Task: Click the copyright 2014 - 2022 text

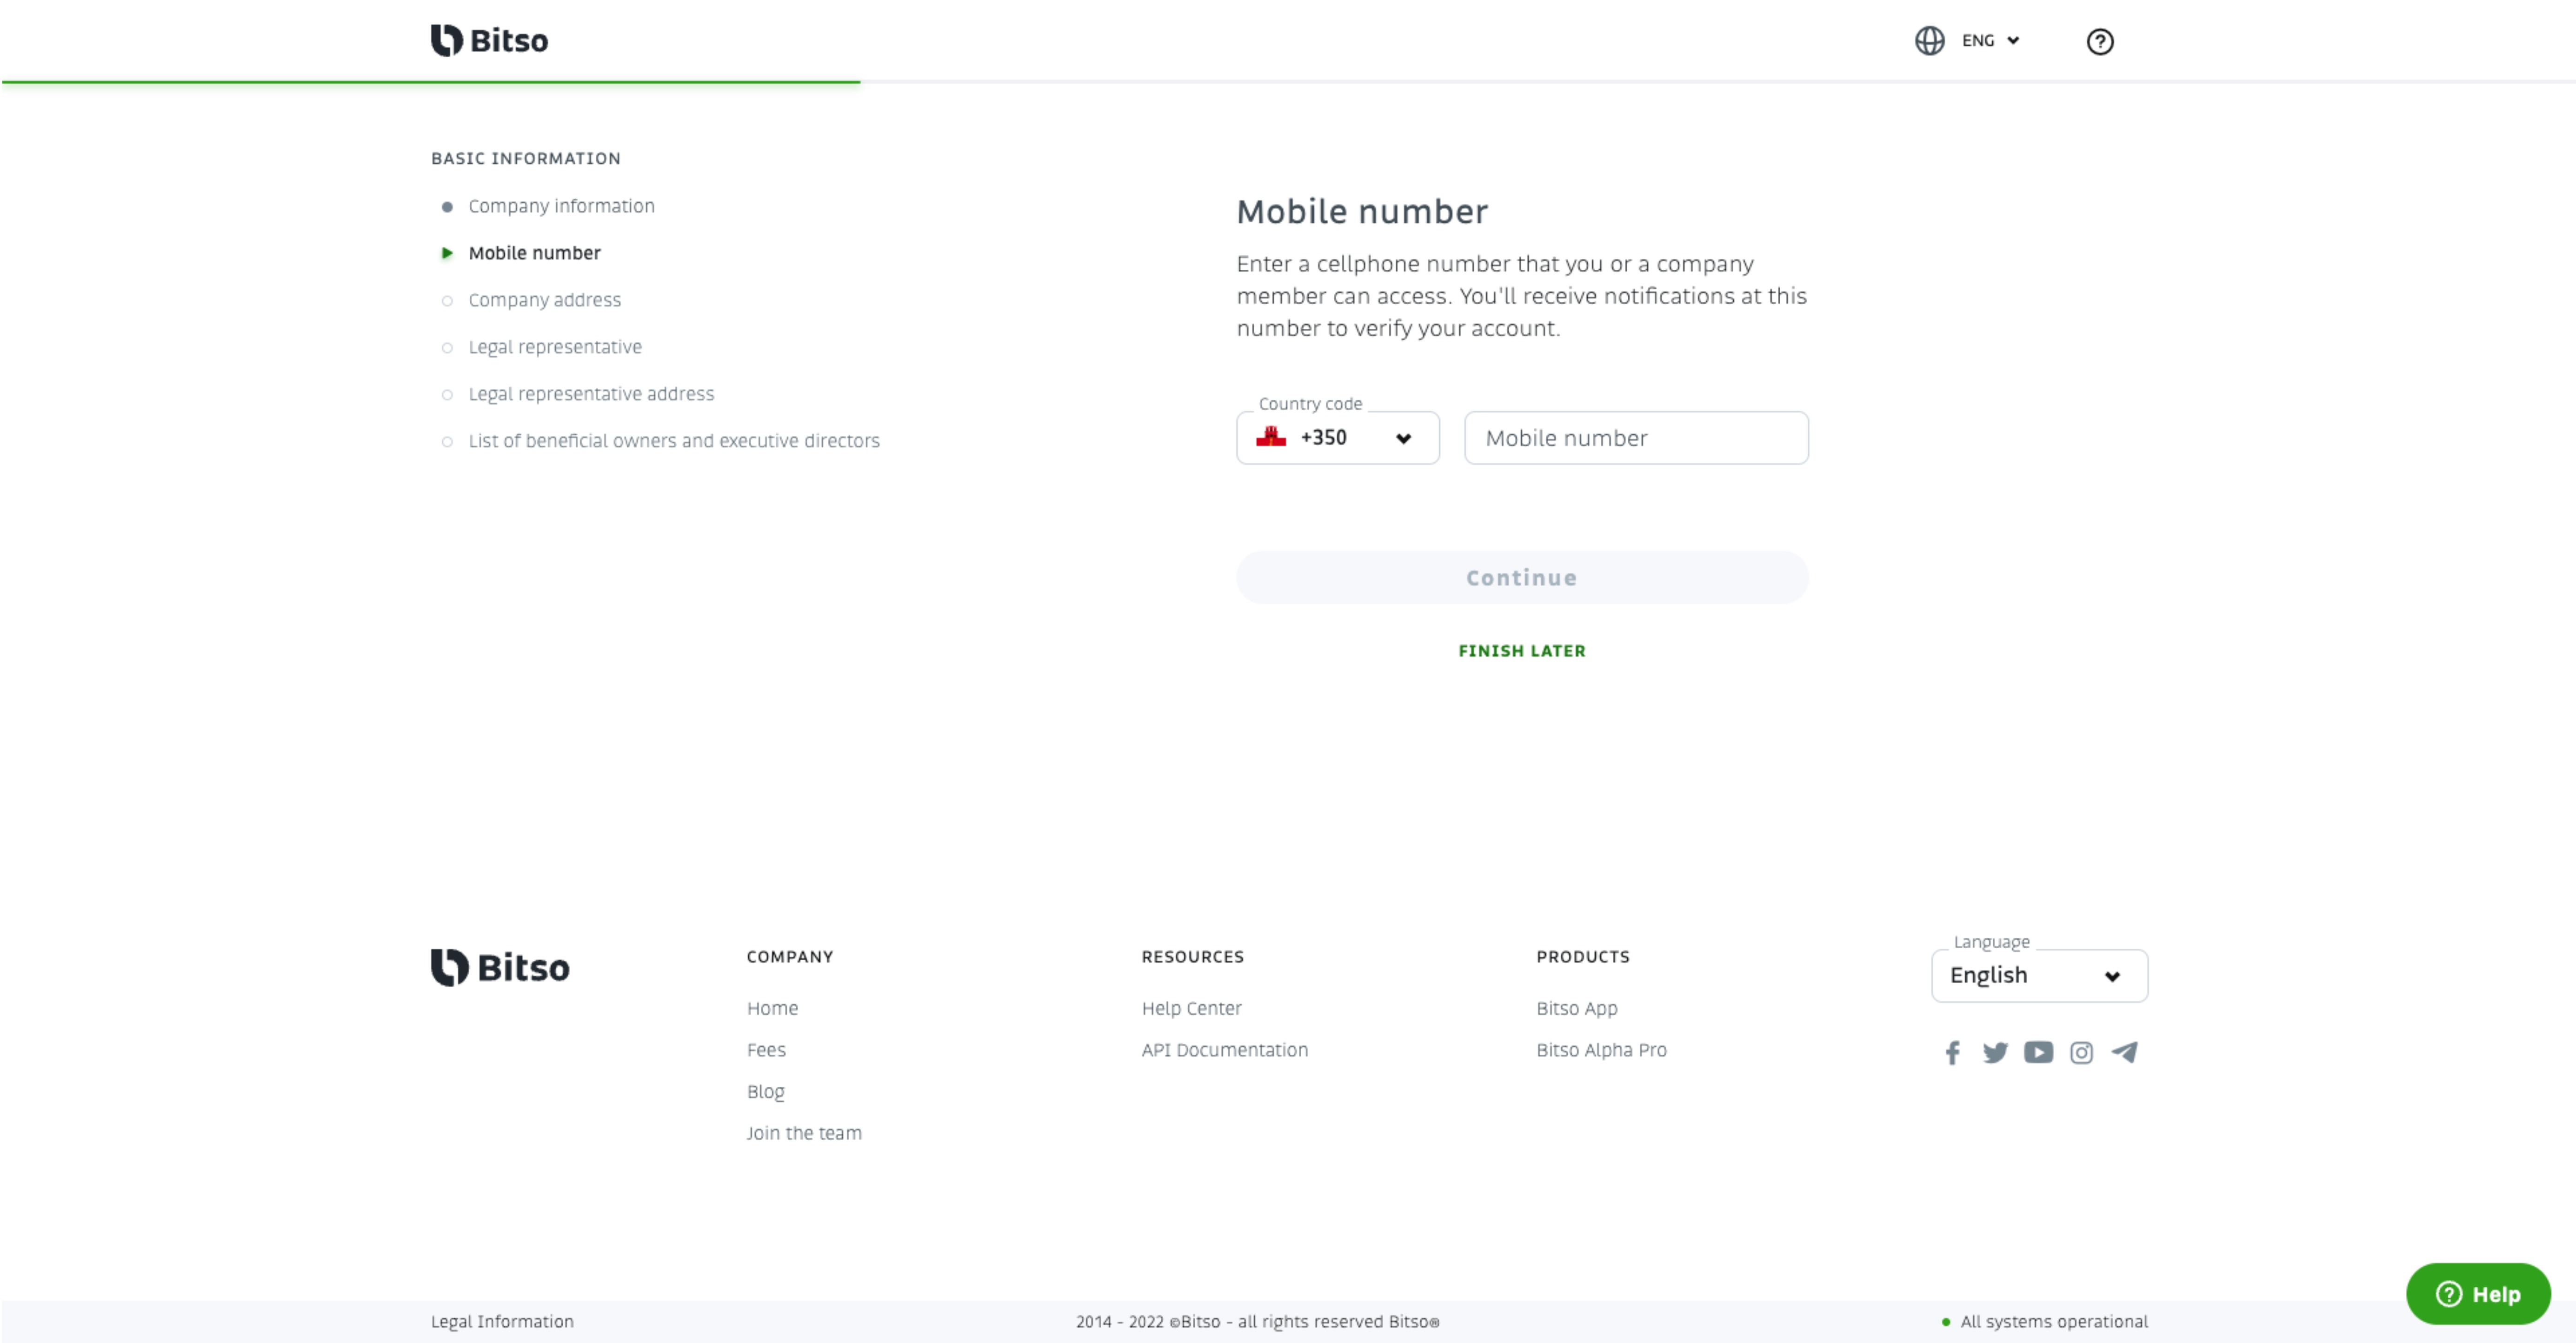Action: click(x=1257, y=1322)
